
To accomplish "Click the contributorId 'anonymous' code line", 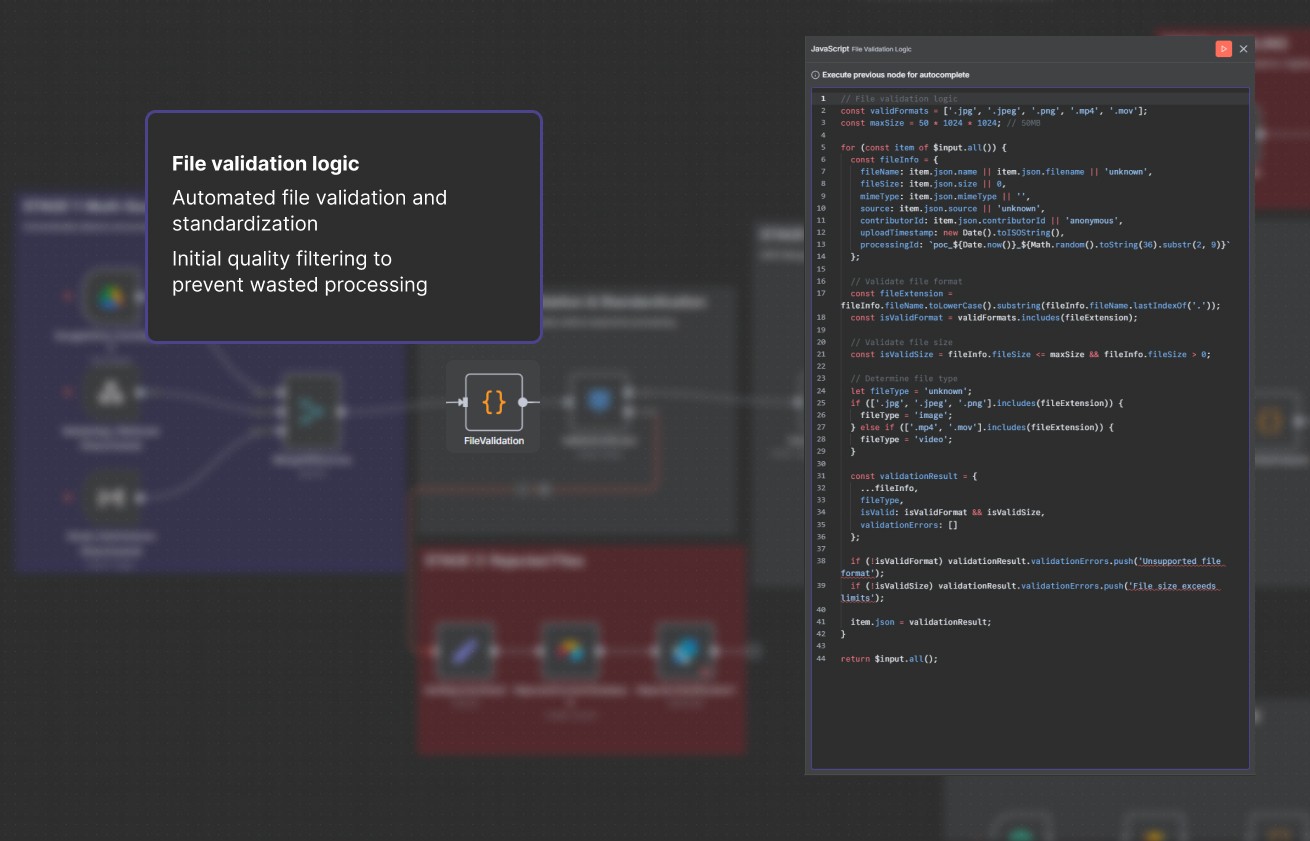I will [x=992, y=221].
